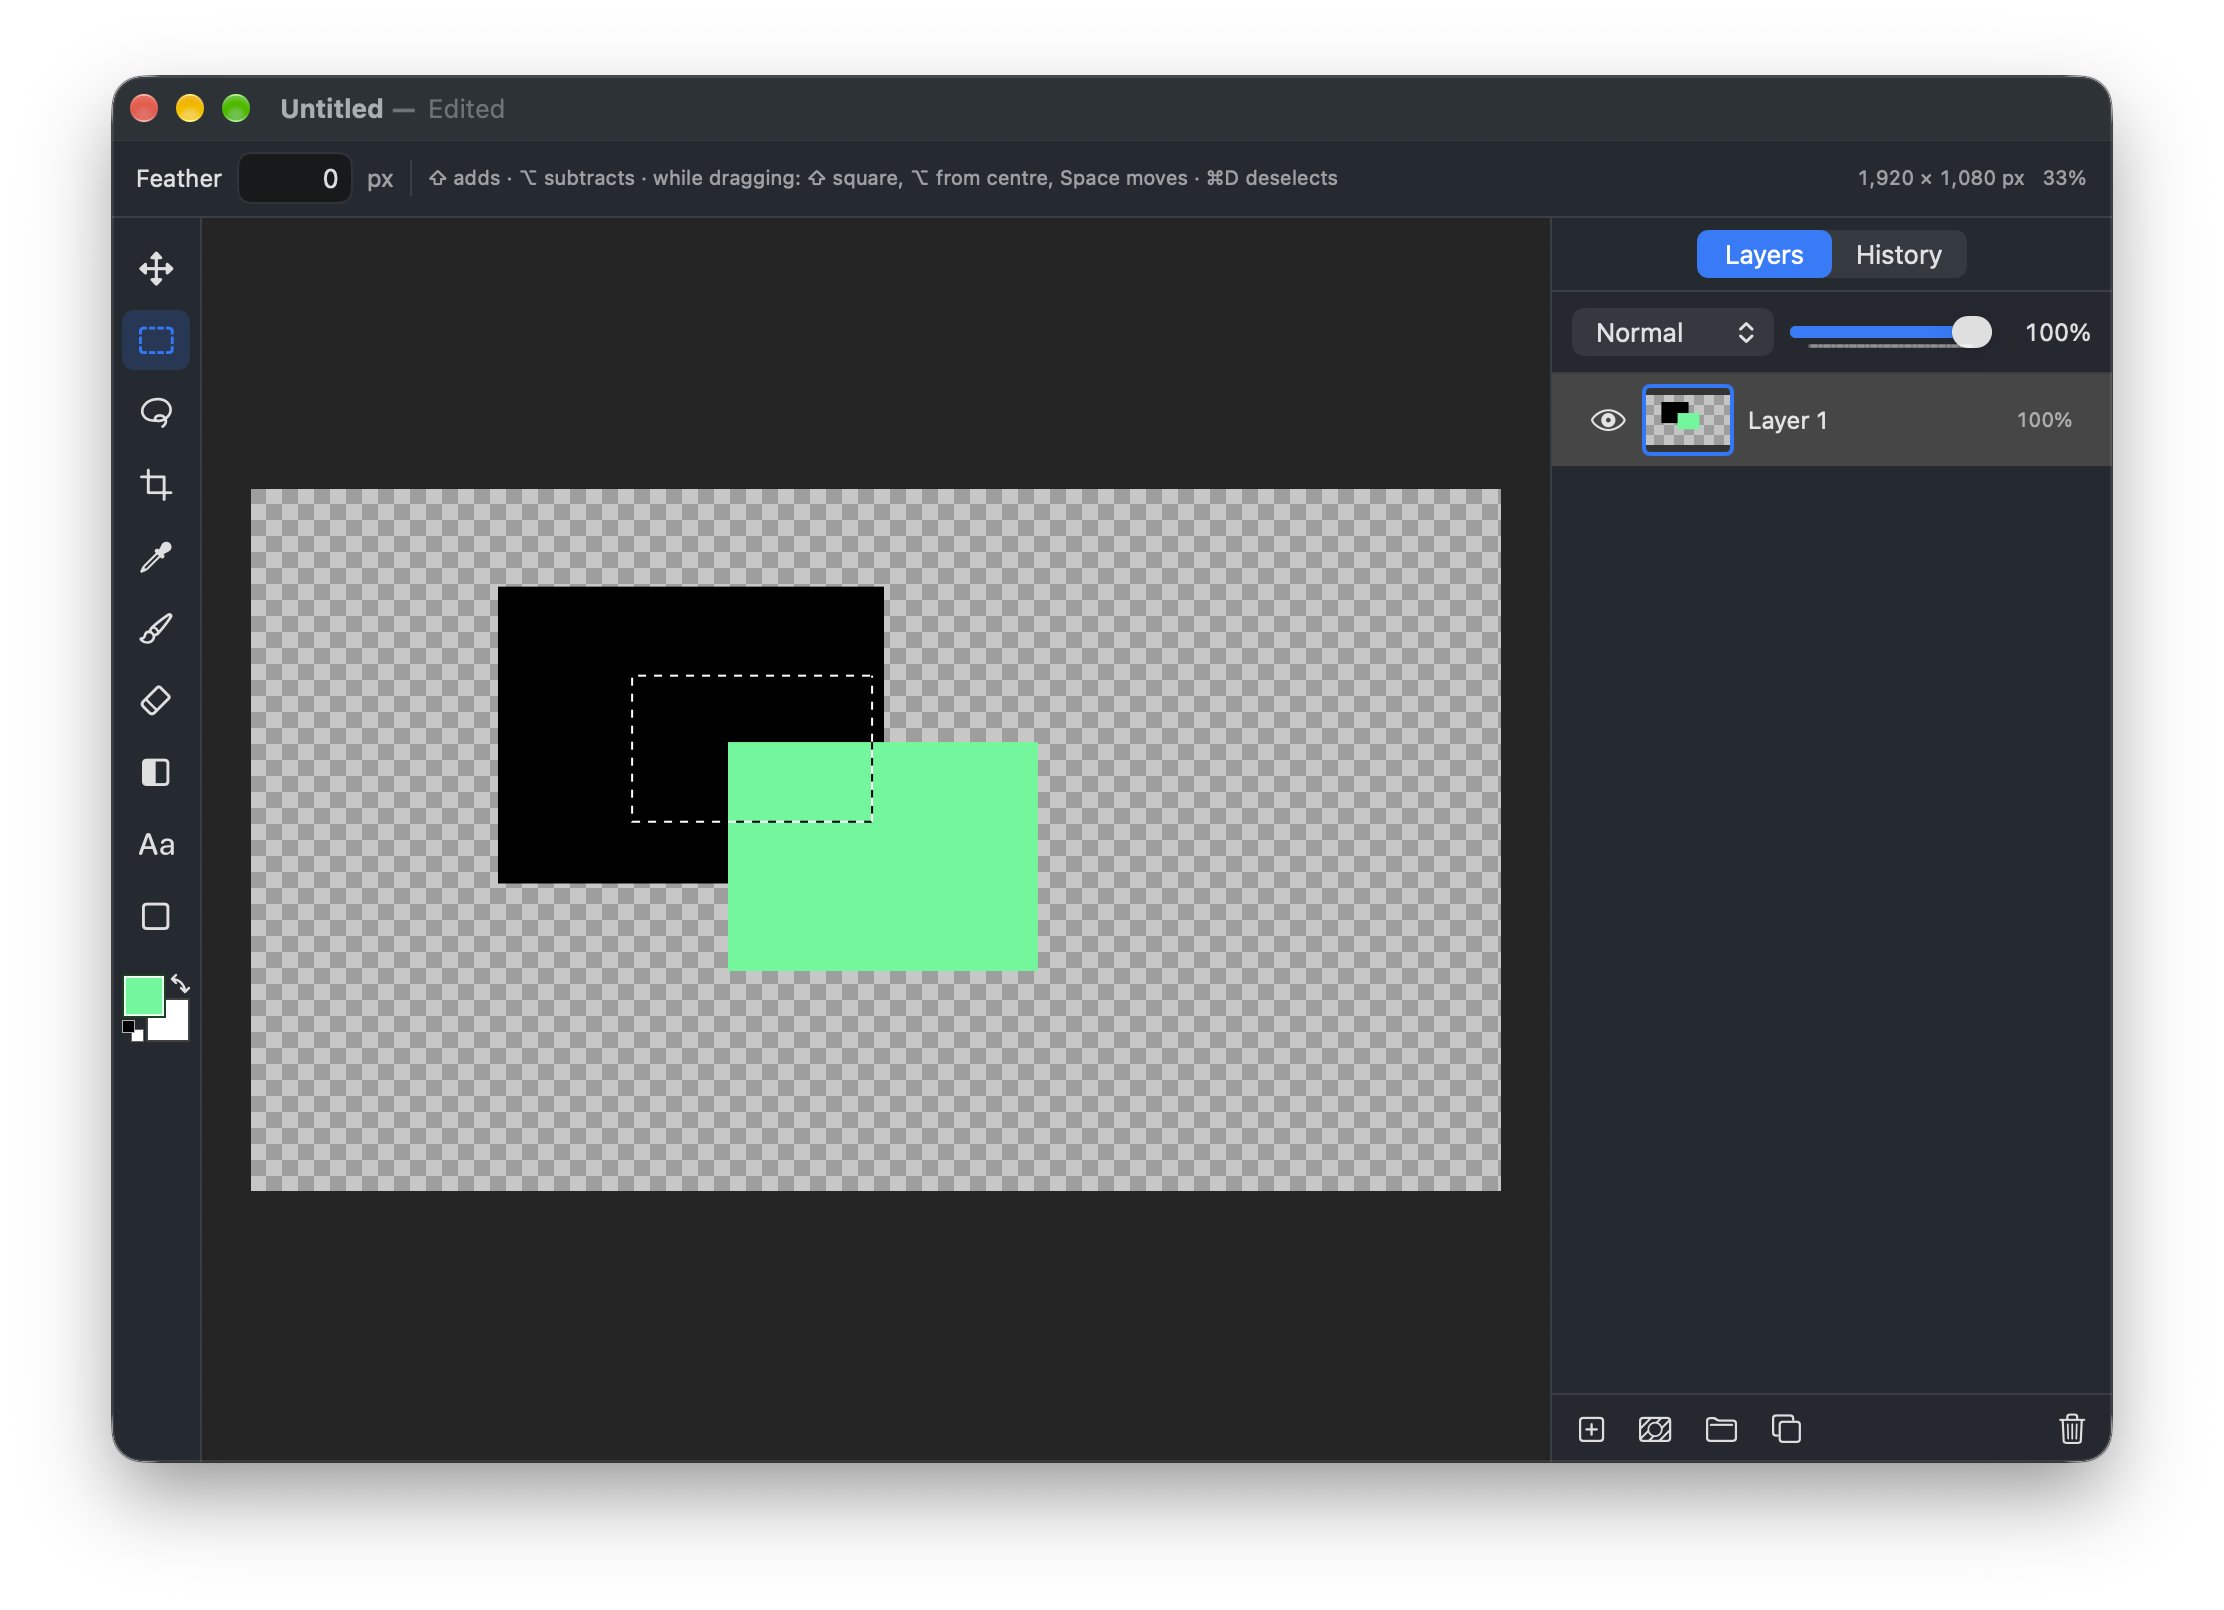Open the Normal blend mode dropdown
The image size is (2224, 1610).
pyautogui.click(x=1672, y=332)
